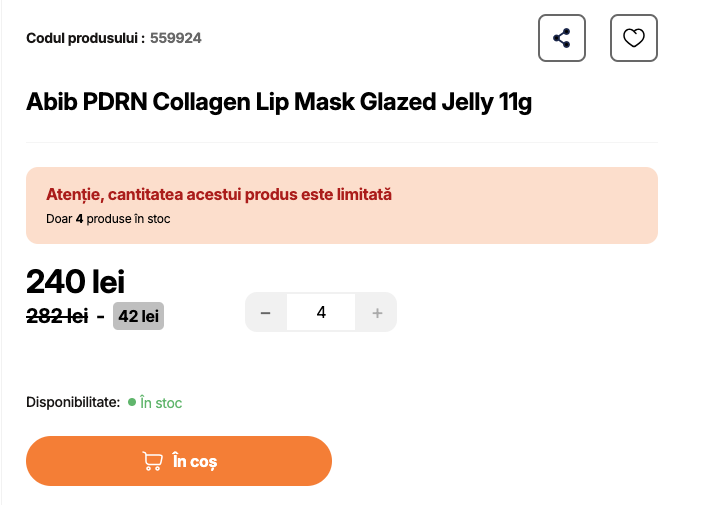This screenshot has width=701, height=505.
Task: Click the Abib PDRN Collagen Lip Mask title
Action: tap(279, 102)
